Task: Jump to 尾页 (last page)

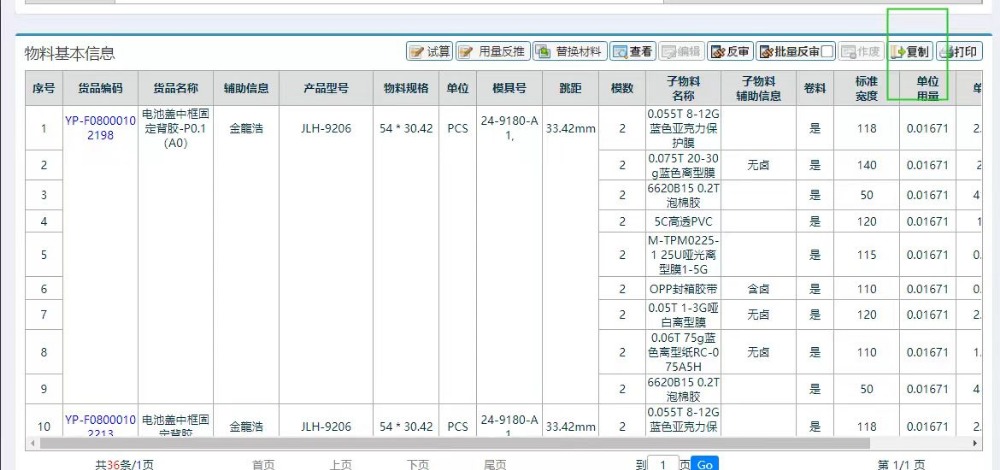Action: 495,464
